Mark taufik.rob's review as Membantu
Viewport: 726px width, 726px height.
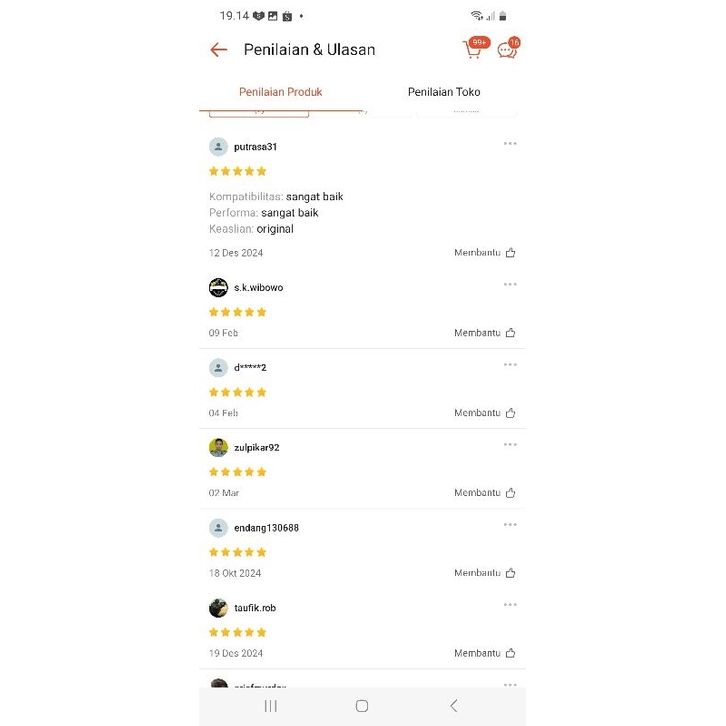[x=510, y=653]
